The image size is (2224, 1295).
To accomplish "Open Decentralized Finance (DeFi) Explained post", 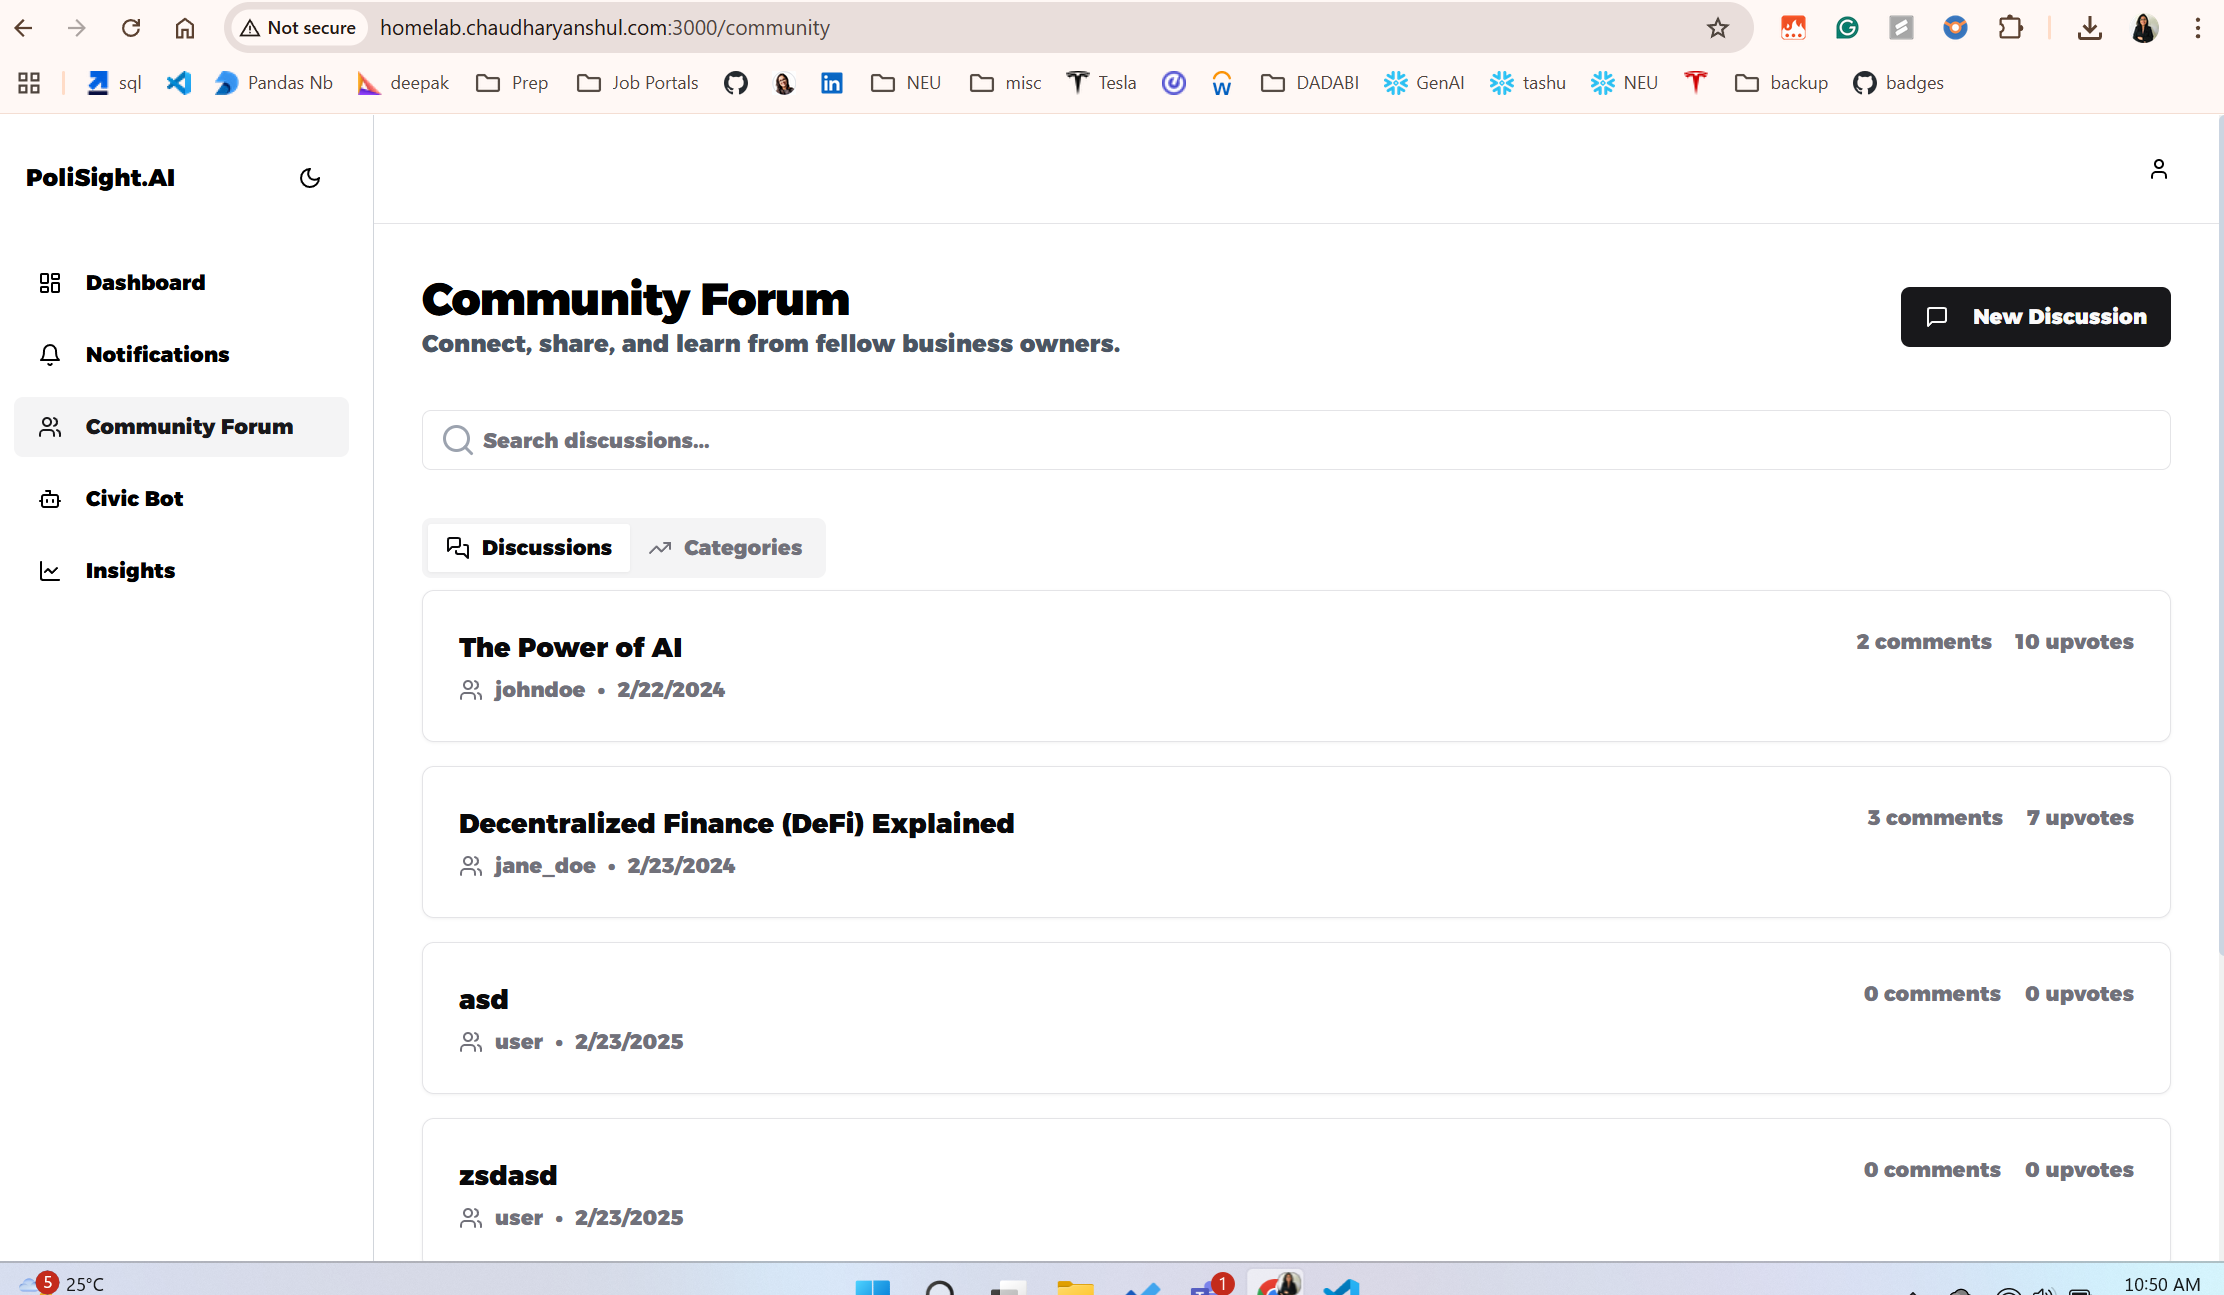I will pyautogui.click(x=736, y=824).
